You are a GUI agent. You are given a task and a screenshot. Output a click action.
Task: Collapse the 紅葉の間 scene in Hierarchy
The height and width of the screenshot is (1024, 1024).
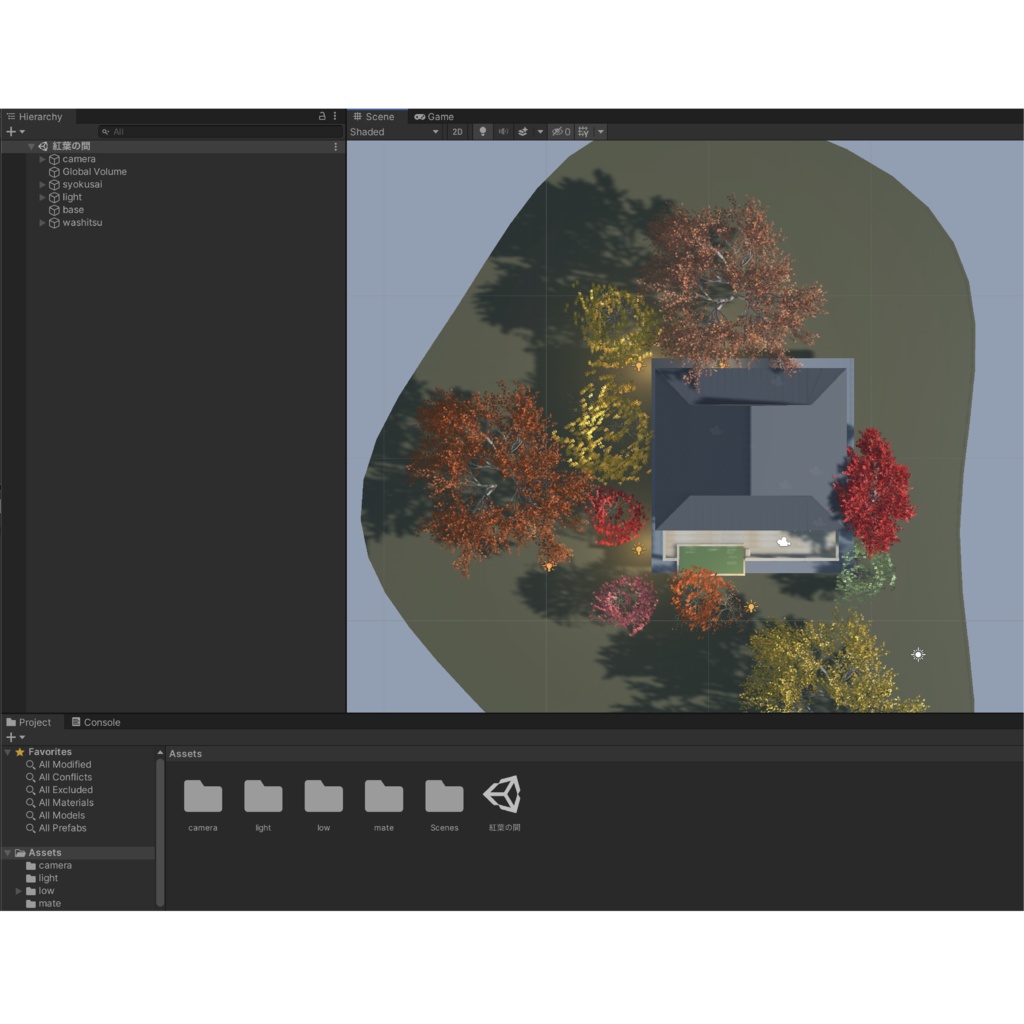[31, 146]
